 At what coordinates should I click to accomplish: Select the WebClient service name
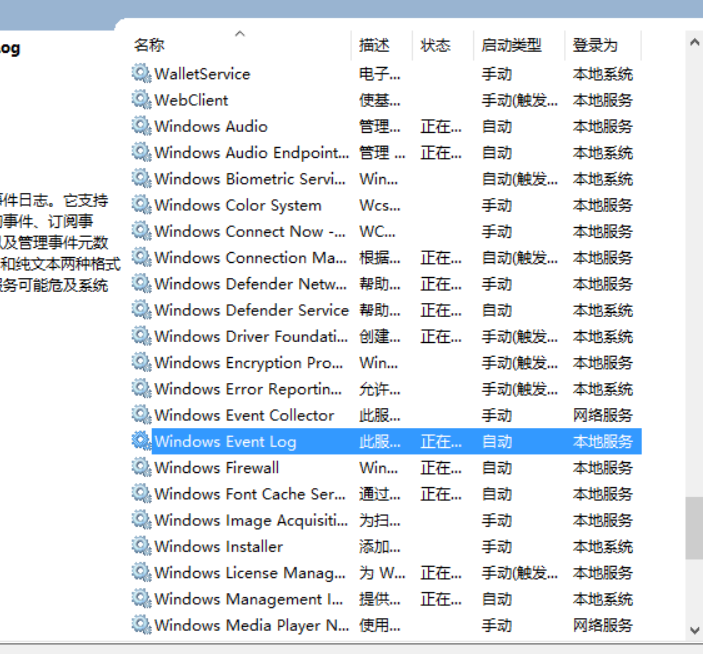(191, 100)
